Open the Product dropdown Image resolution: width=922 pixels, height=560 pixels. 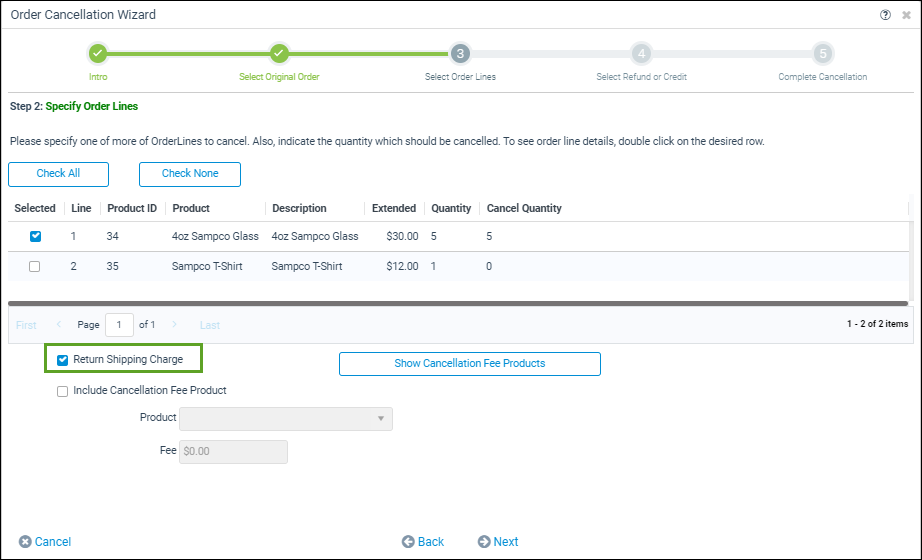coord(286,419)
